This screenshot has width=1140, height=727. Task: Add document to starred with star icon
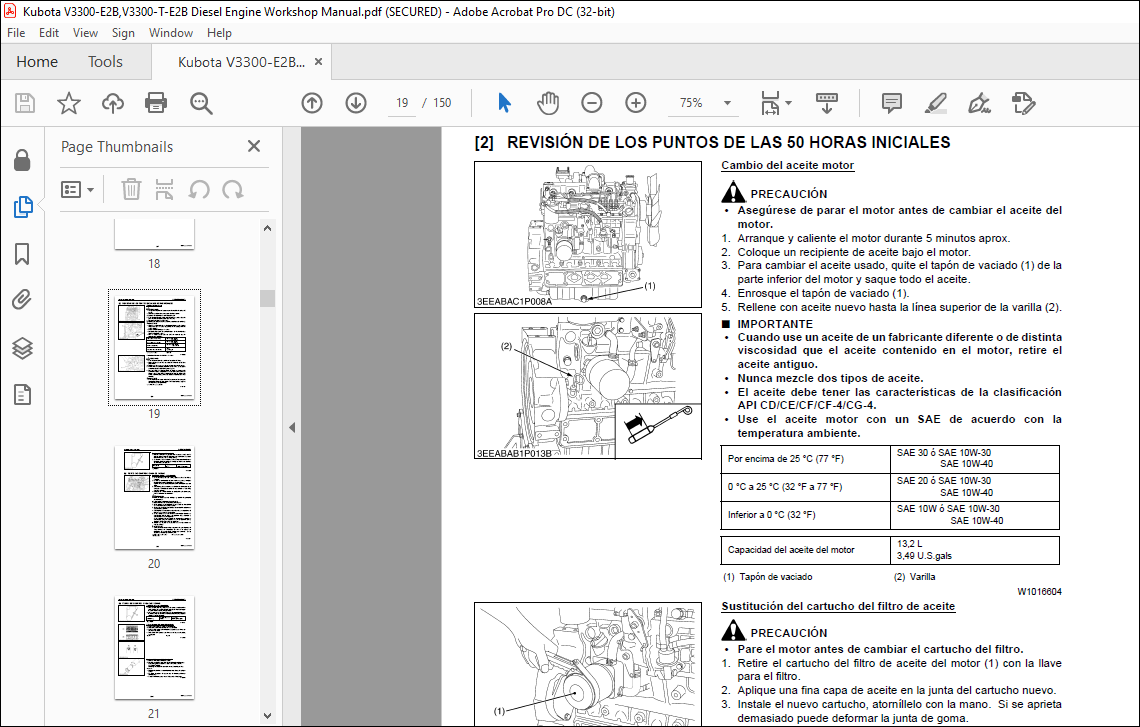click(69, 103)
